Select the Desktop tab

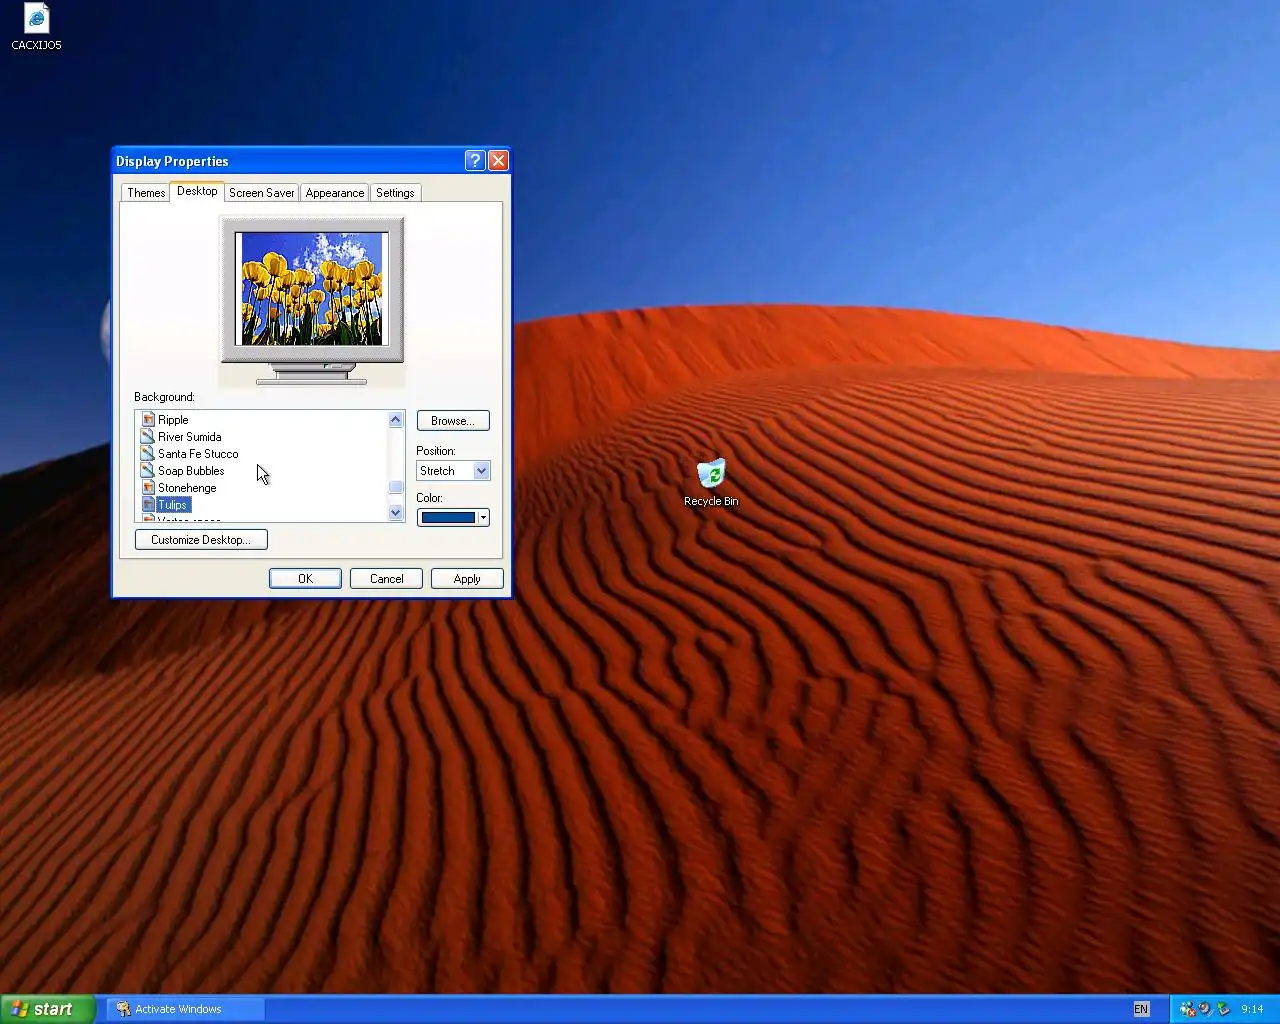[x=197, y=191]
